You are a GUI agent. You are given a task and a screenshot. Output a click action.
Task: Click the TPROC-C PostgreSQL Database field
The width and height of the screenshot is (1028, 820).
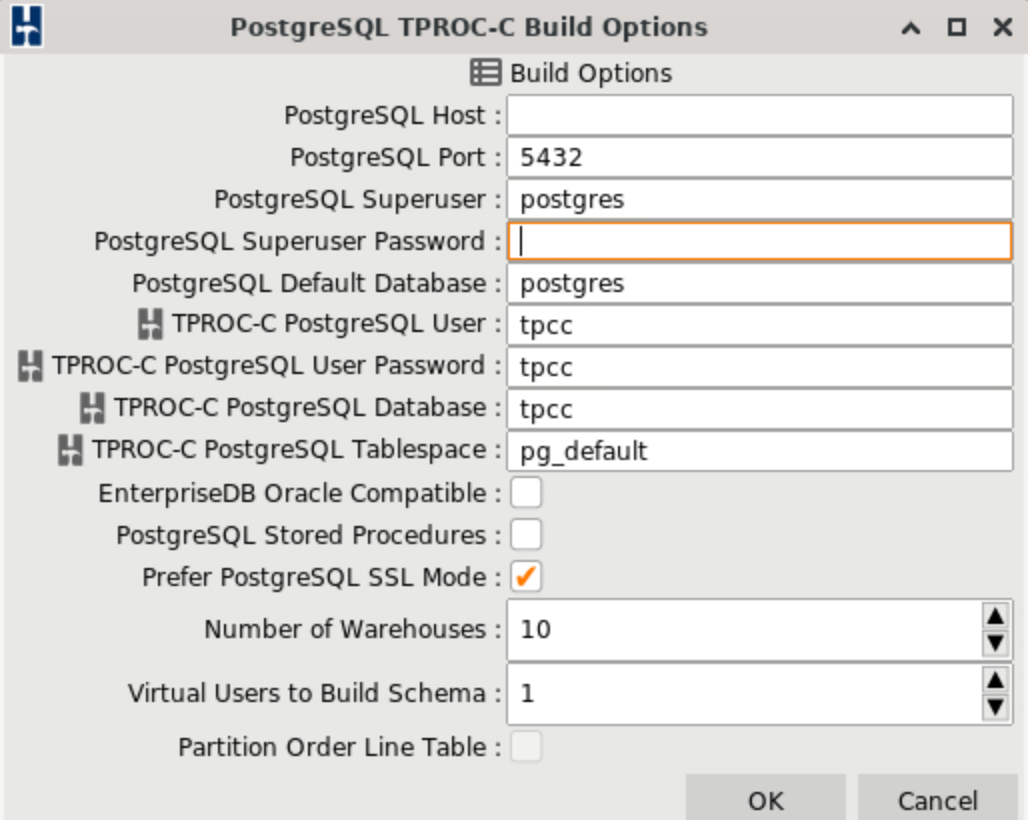pos(760,409)
